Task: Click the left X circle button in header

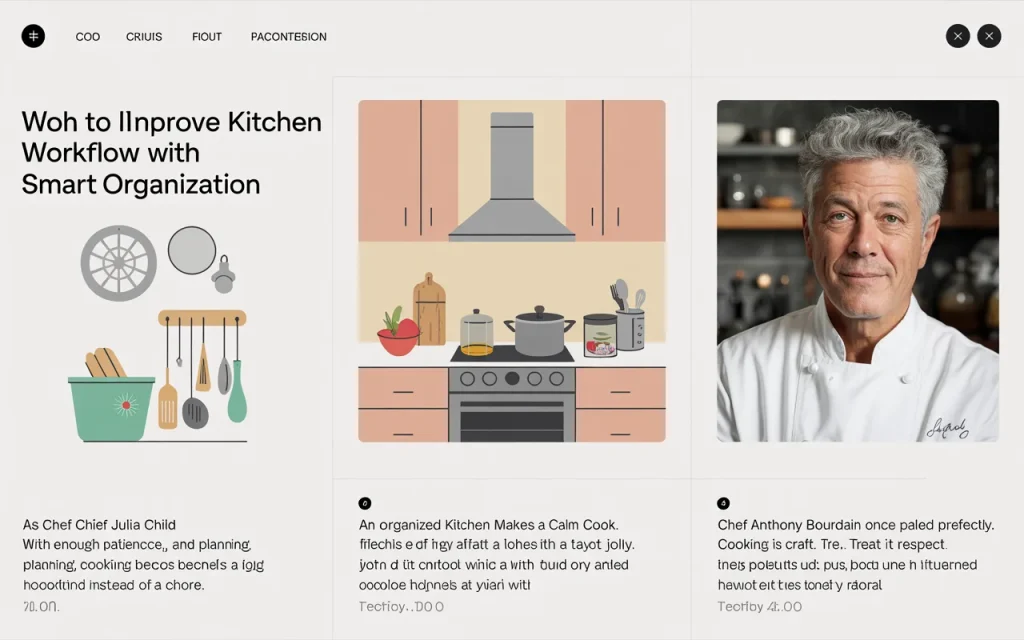Action: (958, 37)
